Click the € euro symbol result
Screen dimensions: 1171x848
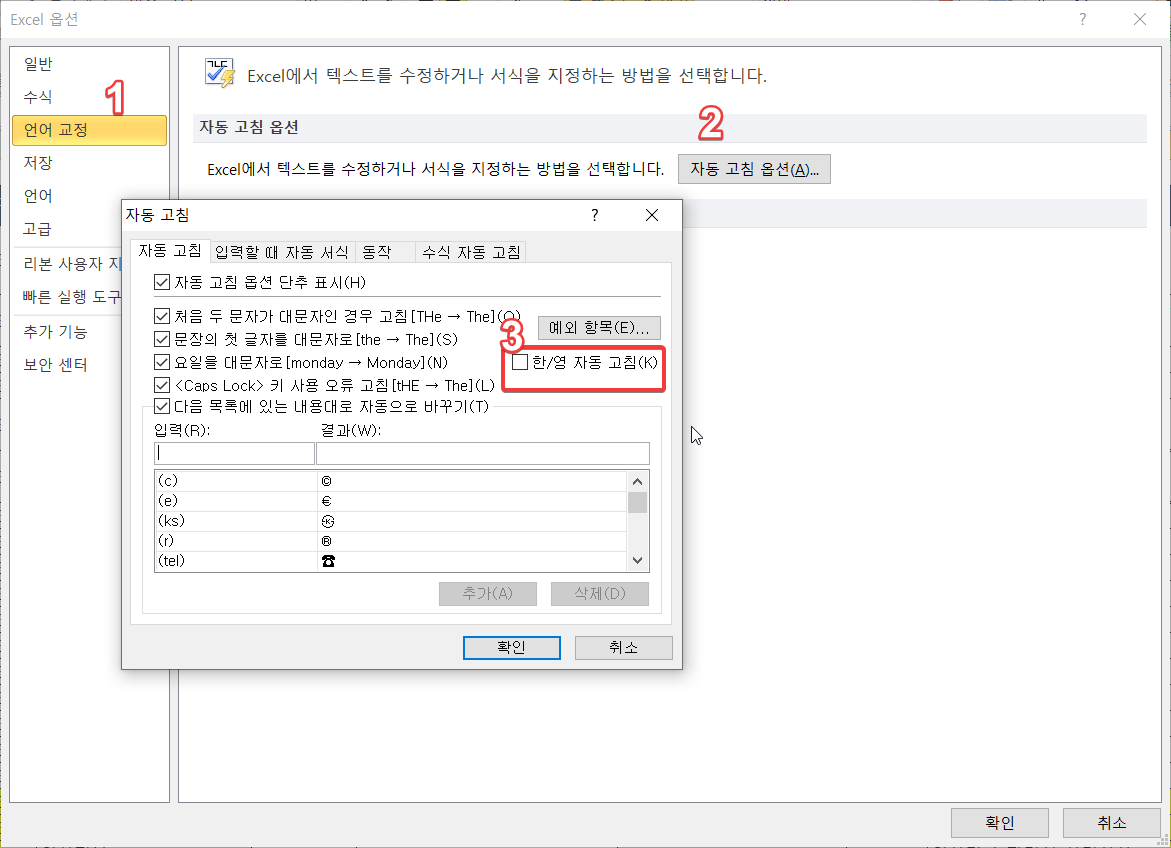[326, 501]
